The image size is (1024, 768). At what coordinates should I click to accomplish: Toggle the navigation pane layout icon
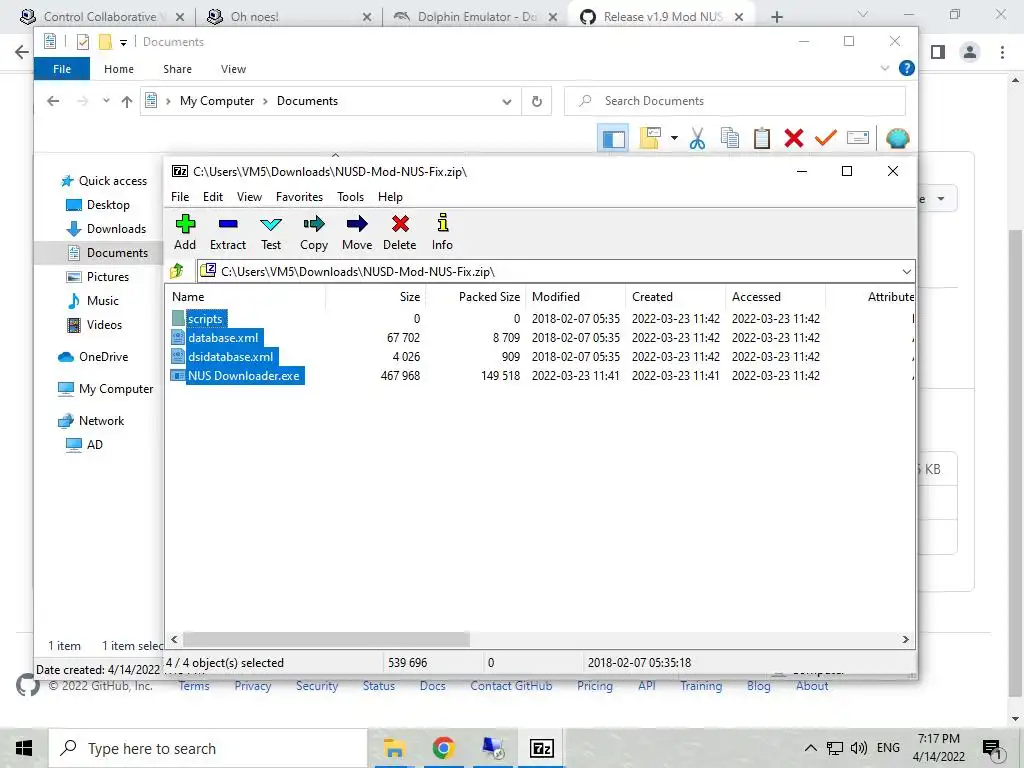(613, 138)
